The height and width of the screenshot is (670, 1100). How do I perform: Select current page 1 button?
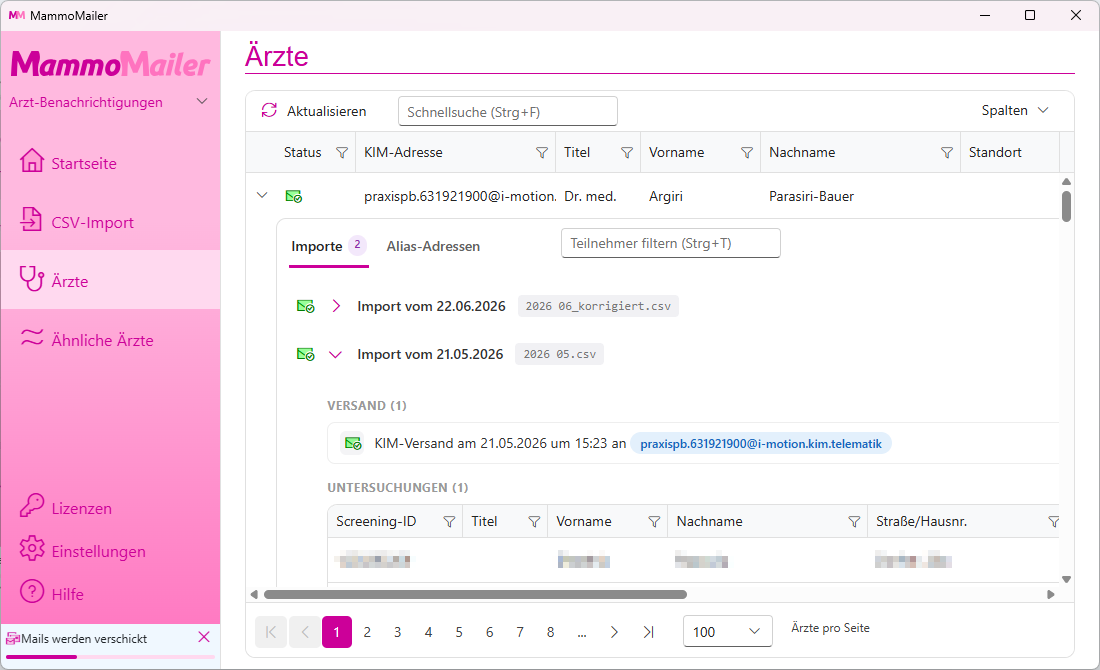[x=337, y=632]
